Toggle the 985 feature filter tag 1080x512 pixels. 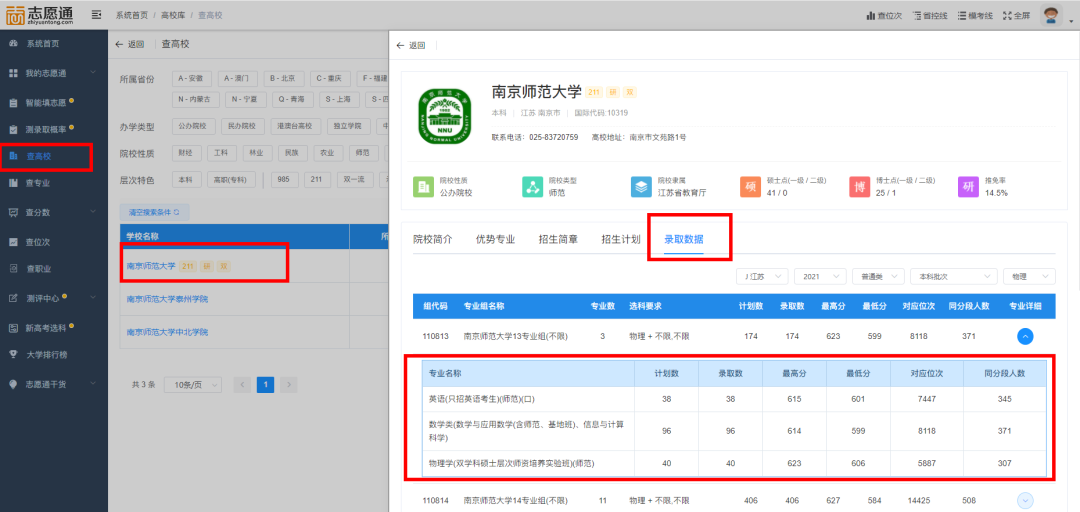pyautogui.click(x=284, y=180)
